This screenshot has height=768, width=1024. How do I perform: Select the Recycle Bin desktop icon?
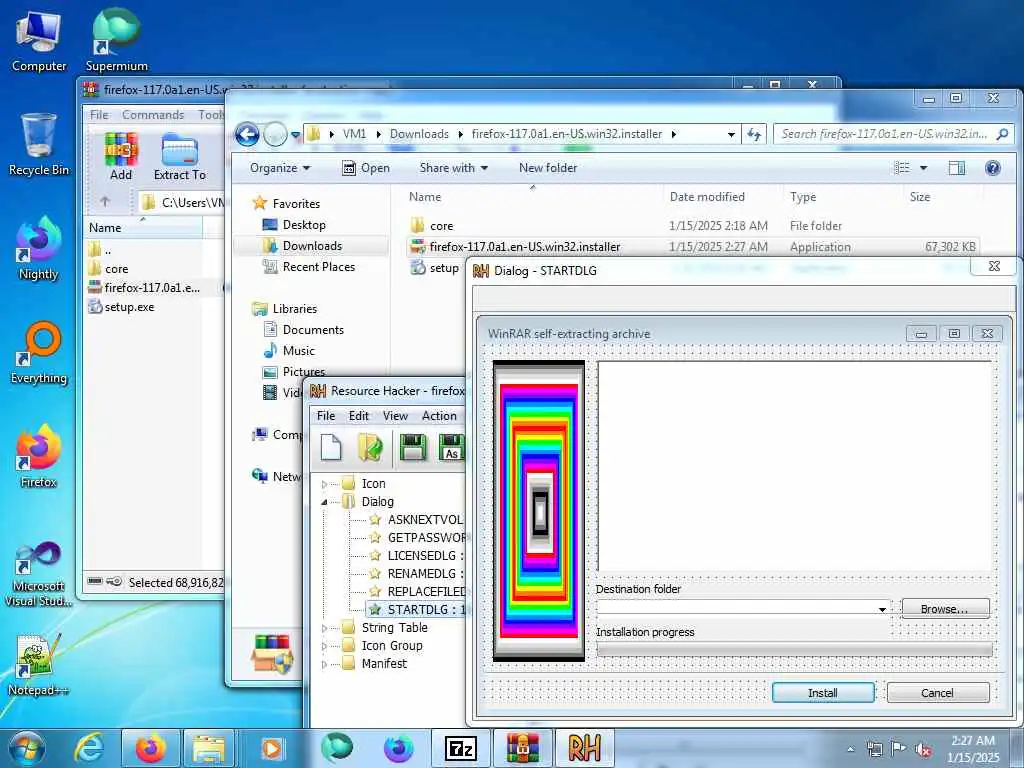(x=39, y=145)
